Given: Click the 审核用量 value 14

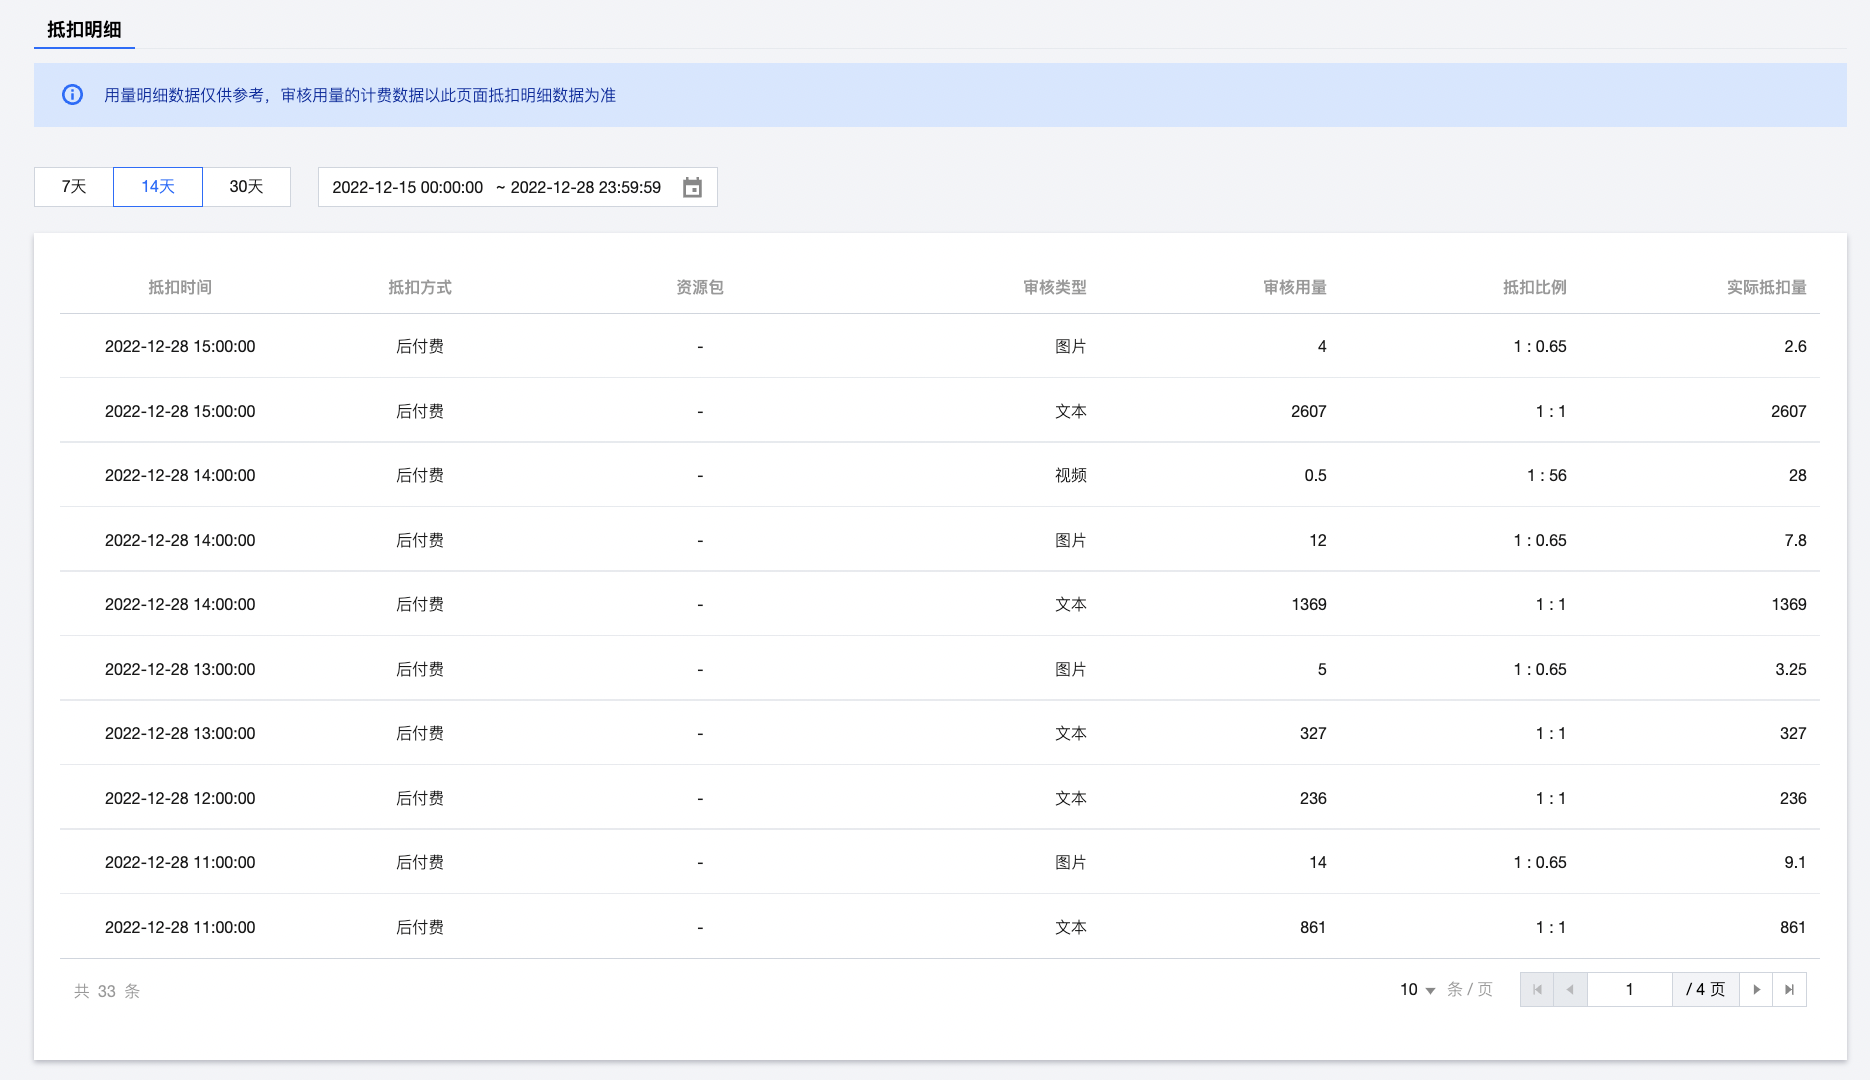Looking at the screenshot, I should point(1318,863).
